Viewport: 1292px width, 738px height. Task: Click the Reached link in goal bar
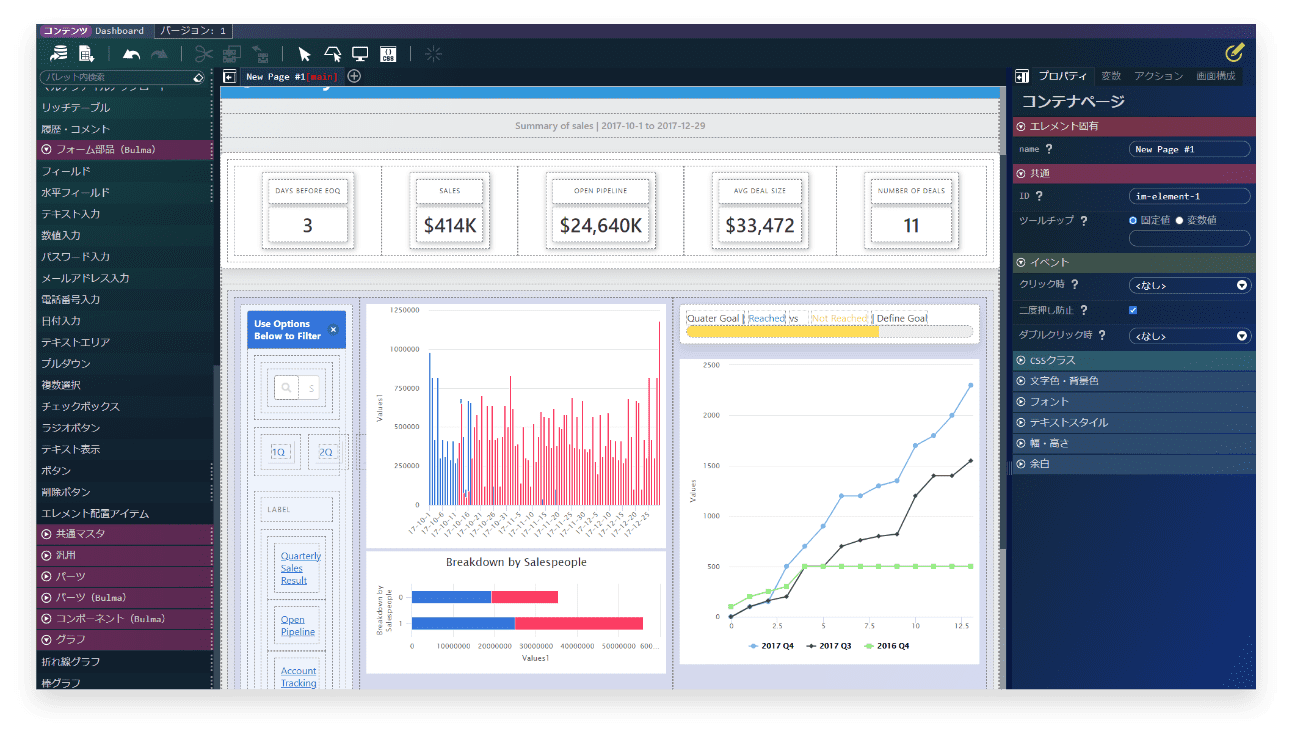766,318
